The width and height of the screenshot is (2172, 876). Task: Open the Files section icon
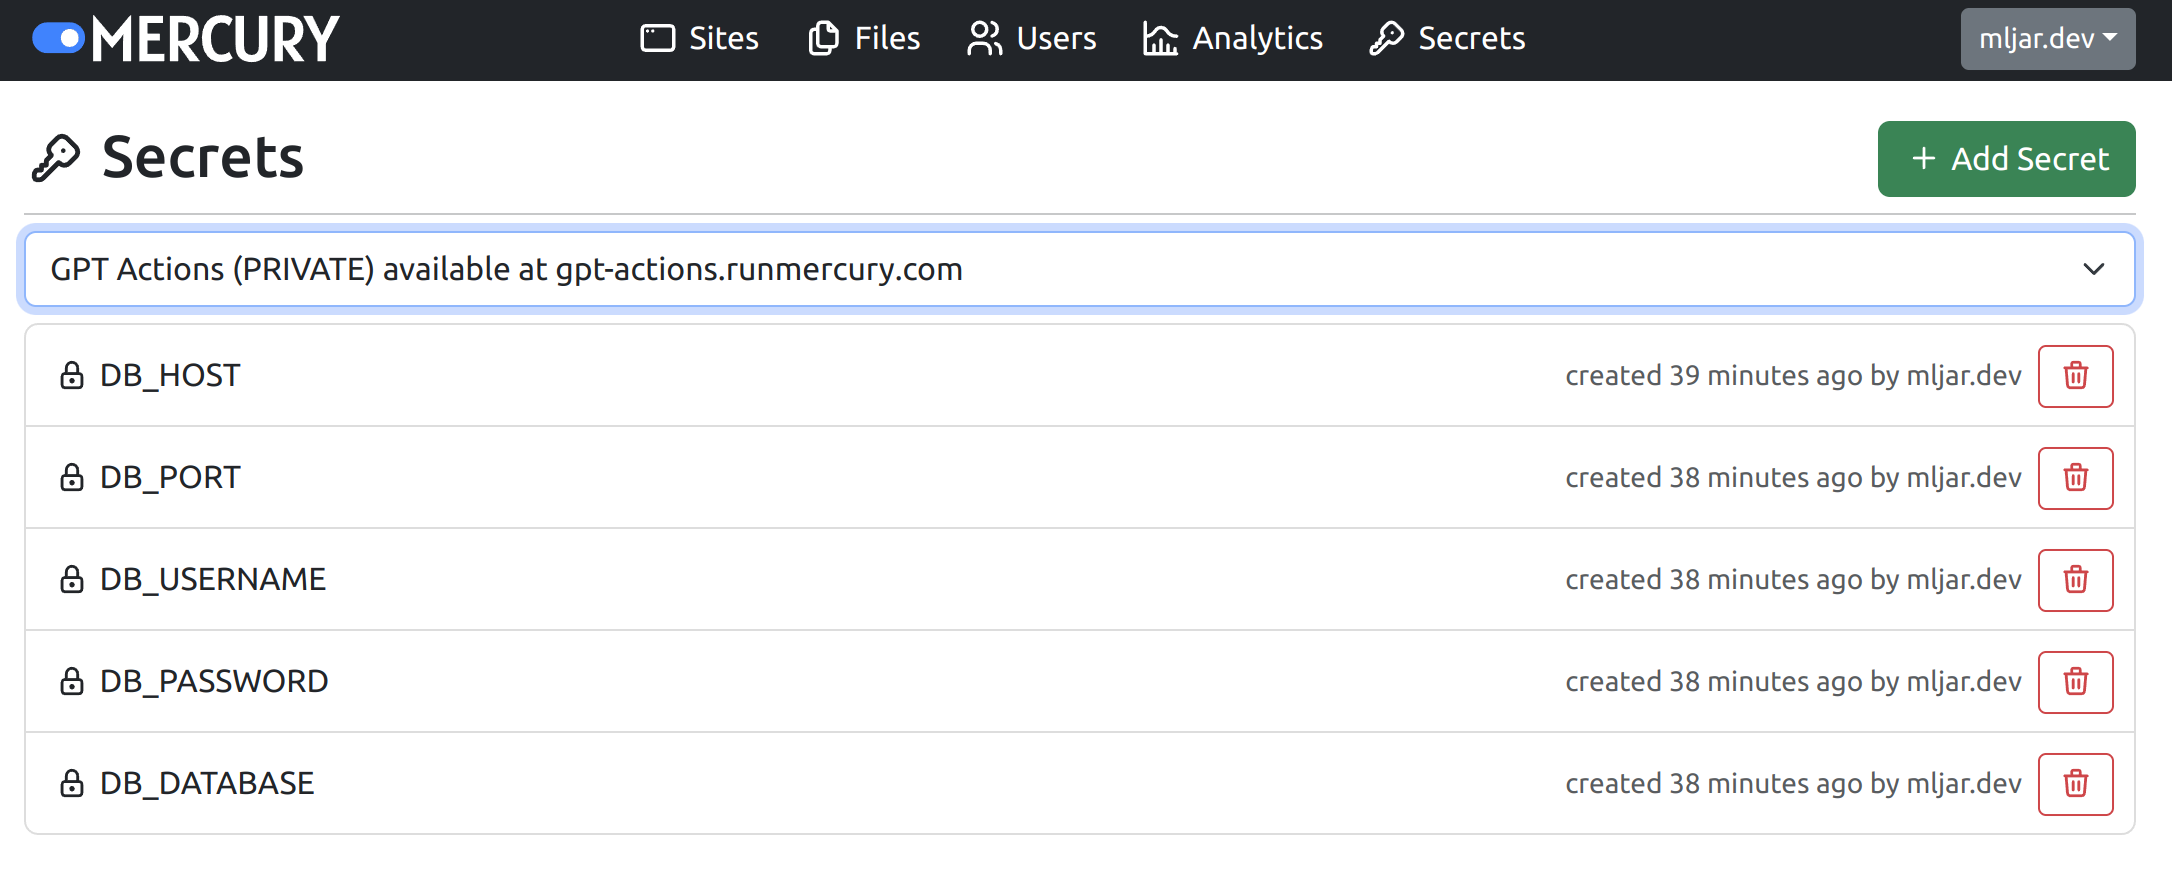(x=821, y=38)
